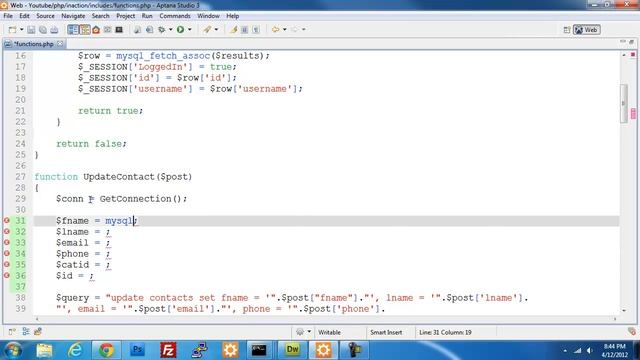Open the Run menu
This screenshot has width=640, height=360.
coord(147,16)
